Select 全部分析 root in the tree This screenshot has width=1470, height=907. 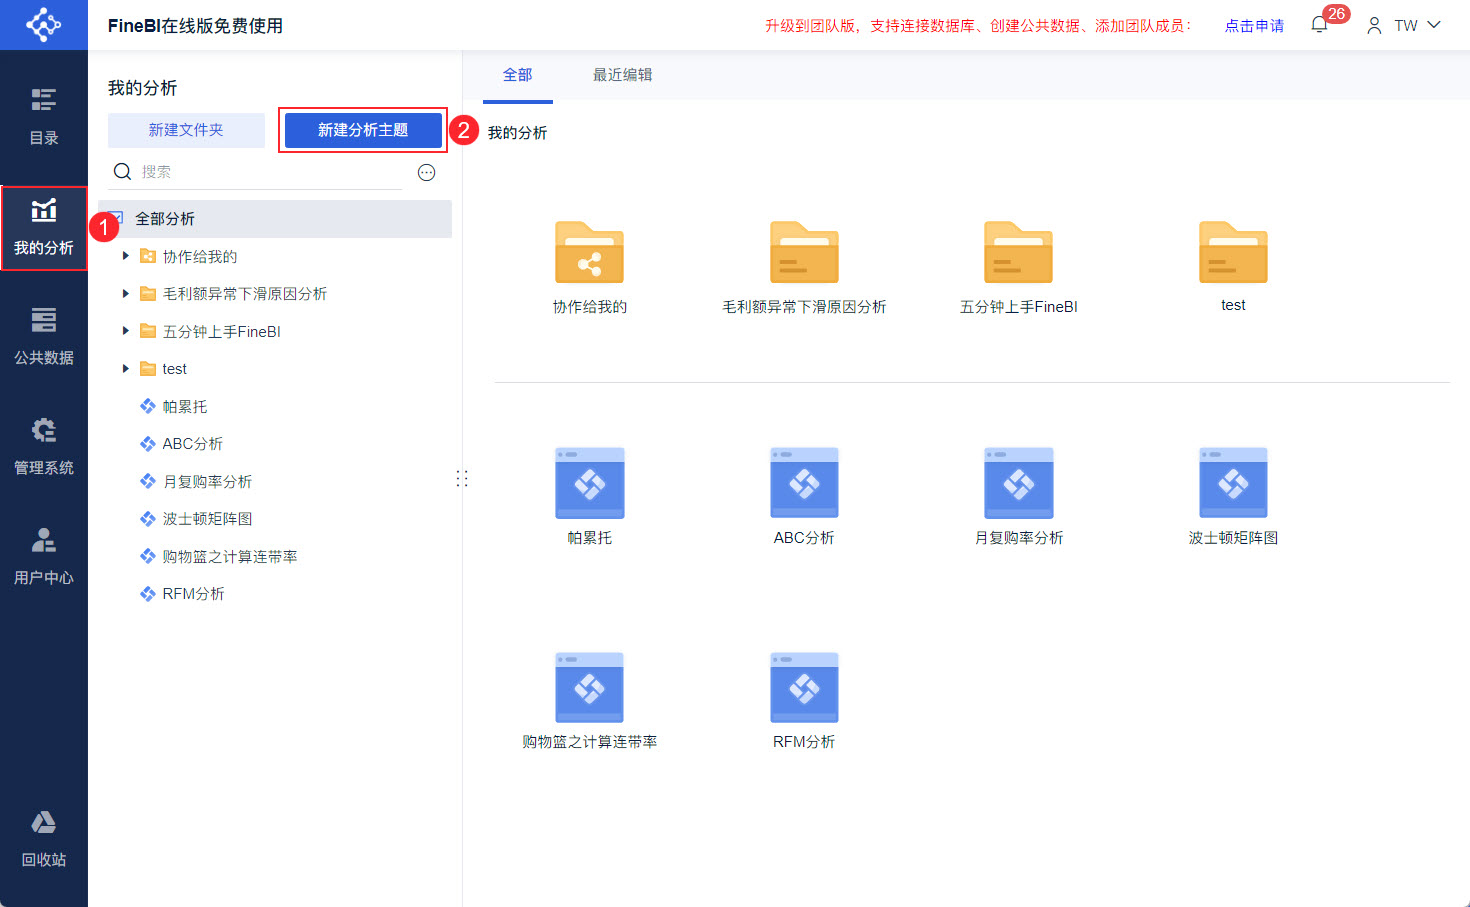click(275, 219)
